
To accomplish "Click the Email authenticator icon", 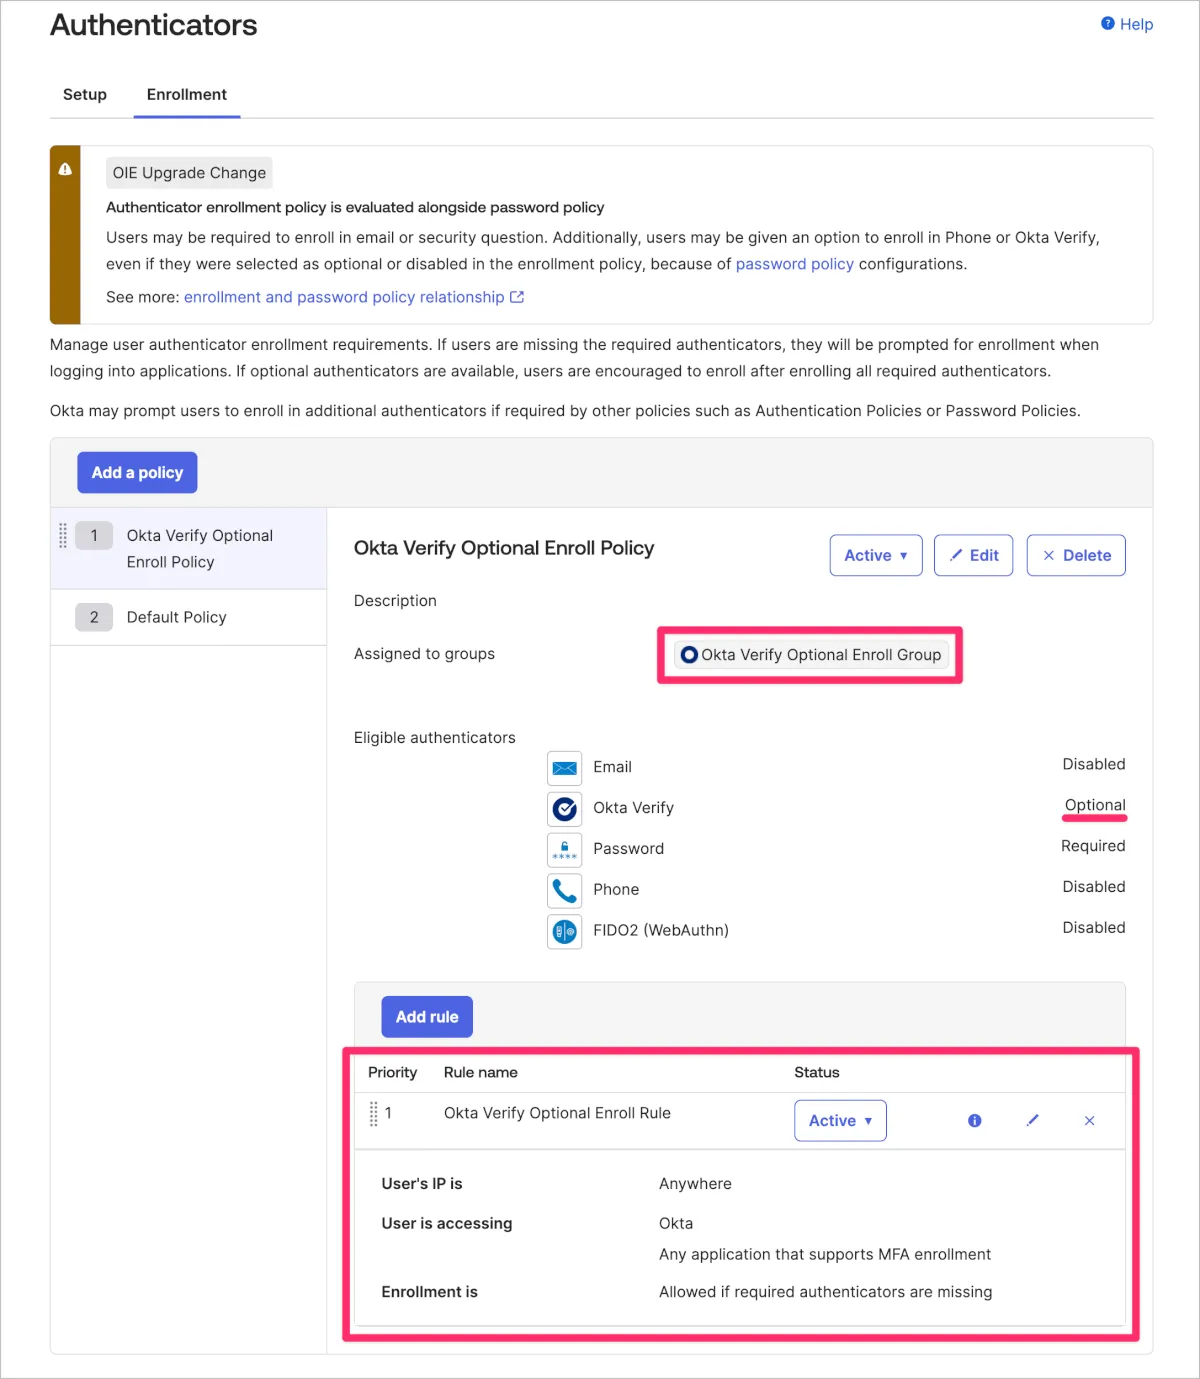I will [565, 767].
